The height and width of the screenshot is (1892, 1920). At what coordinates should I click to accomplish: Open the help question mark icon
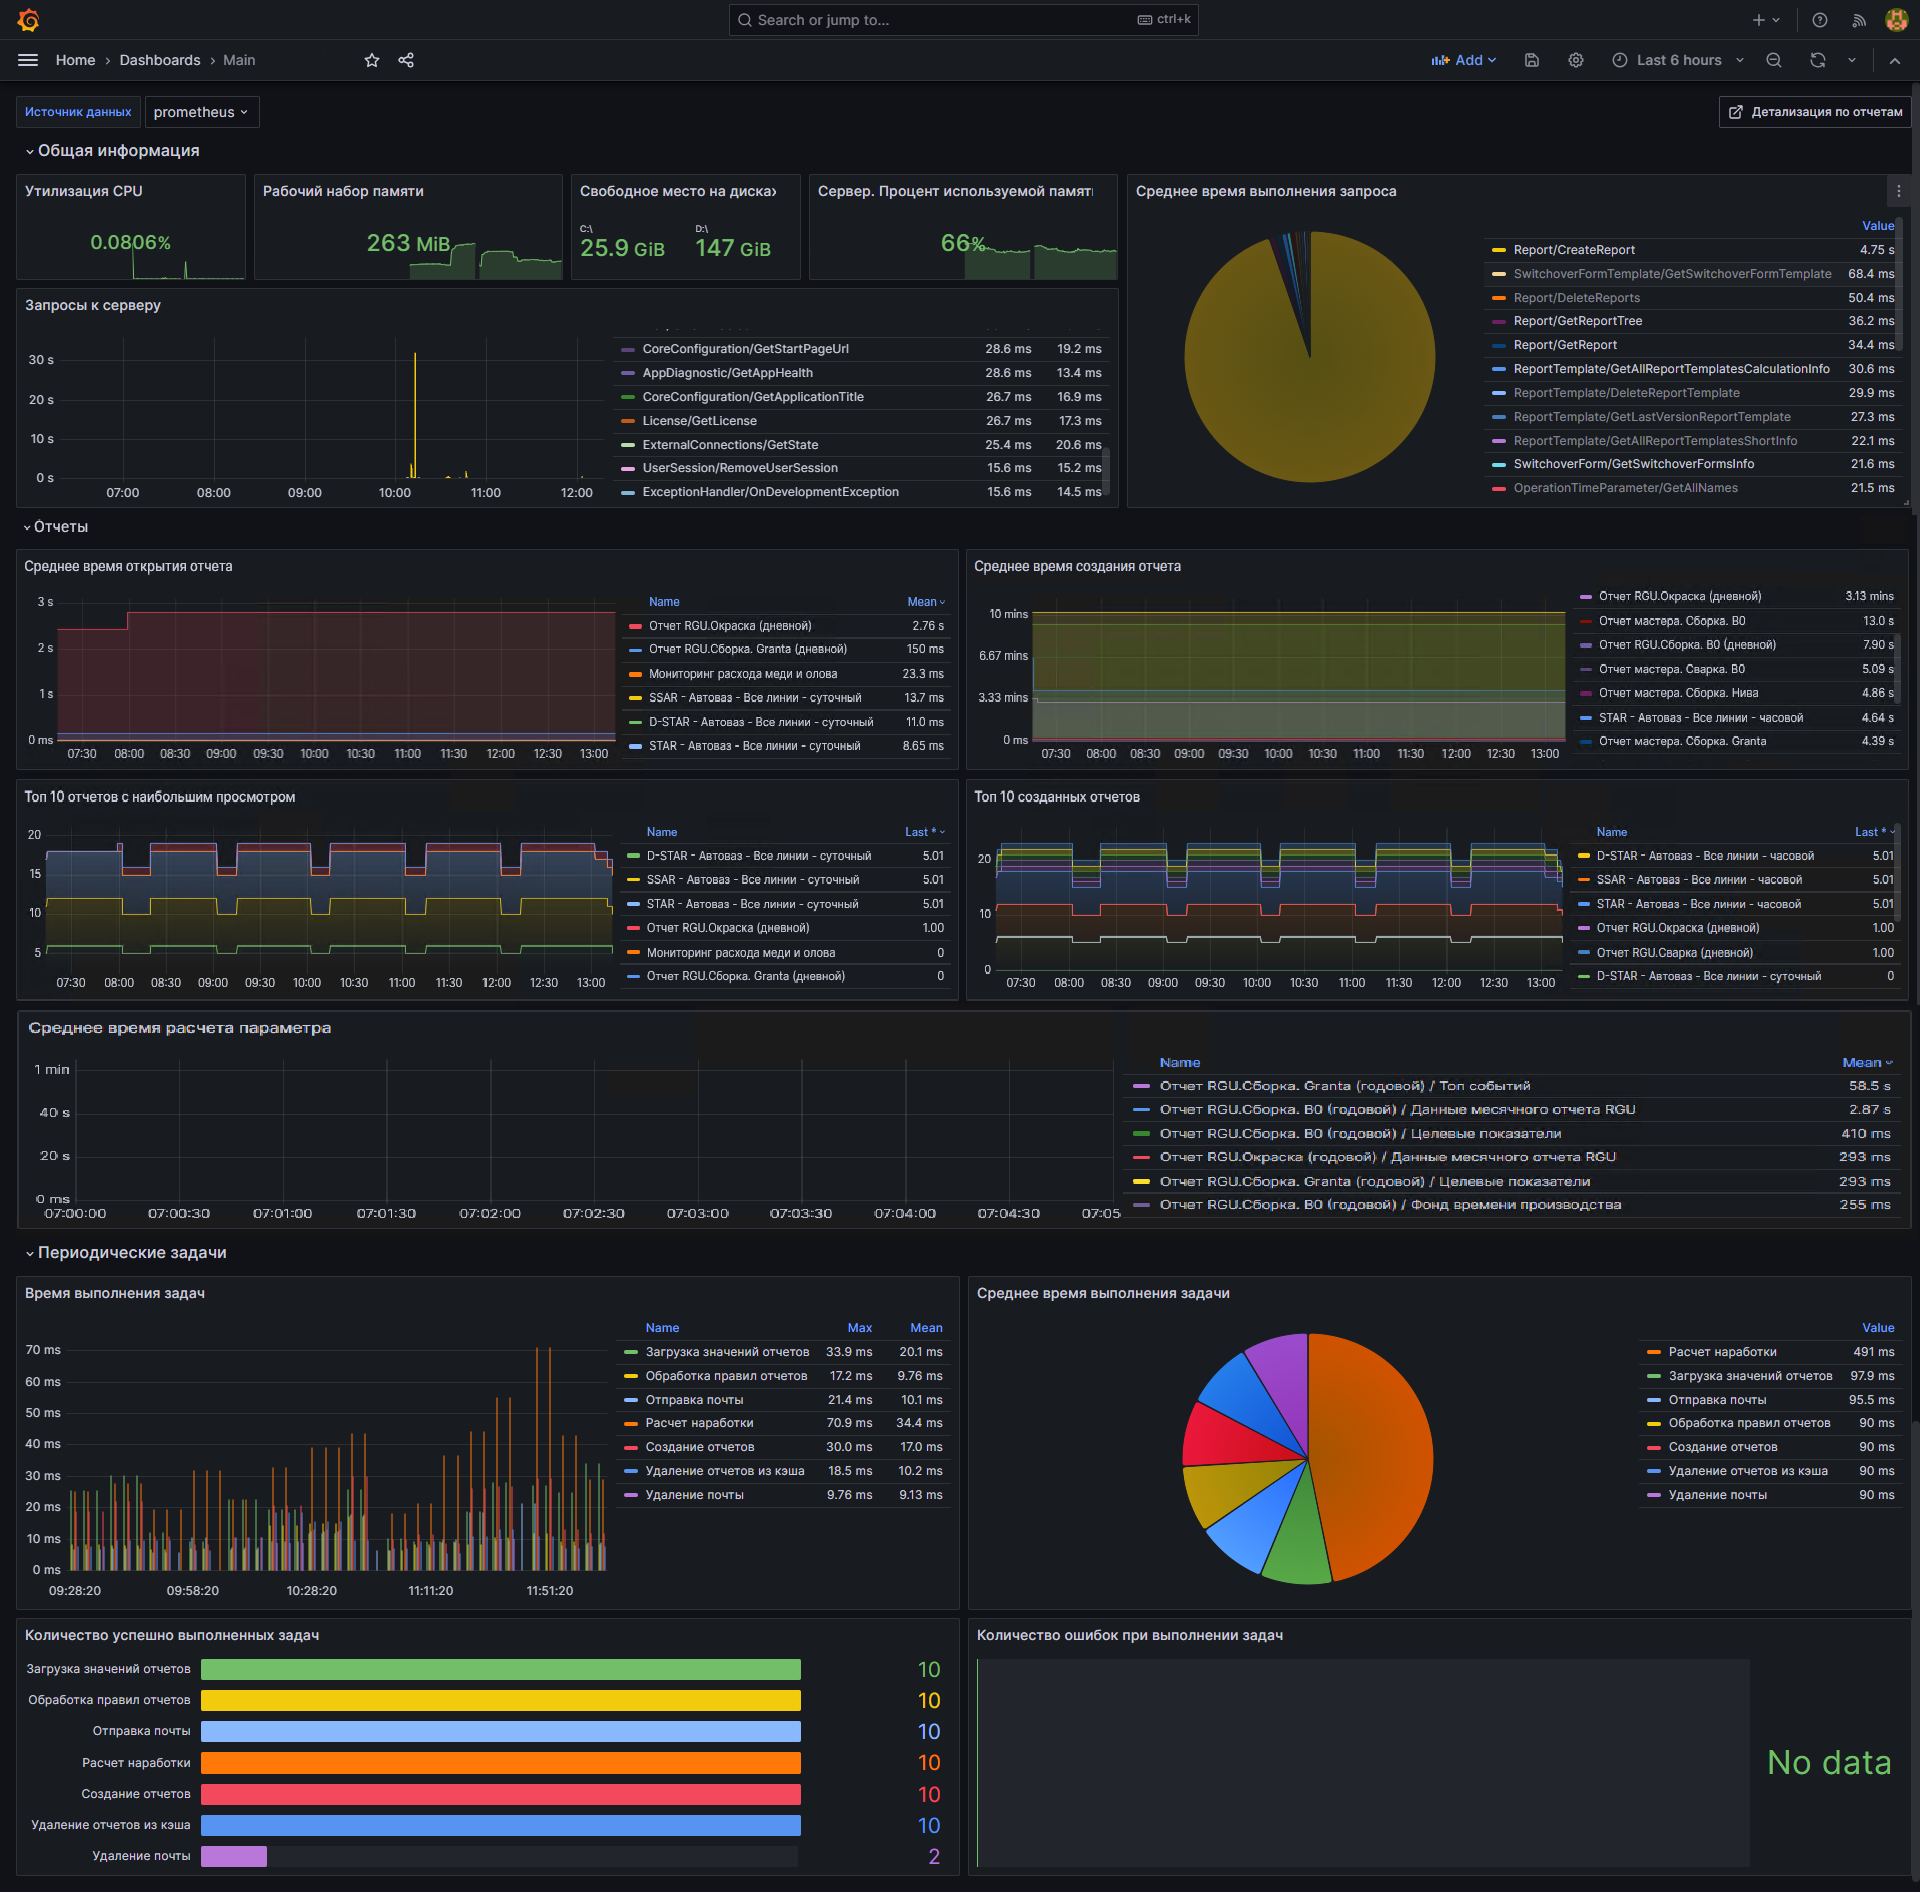1820,20
